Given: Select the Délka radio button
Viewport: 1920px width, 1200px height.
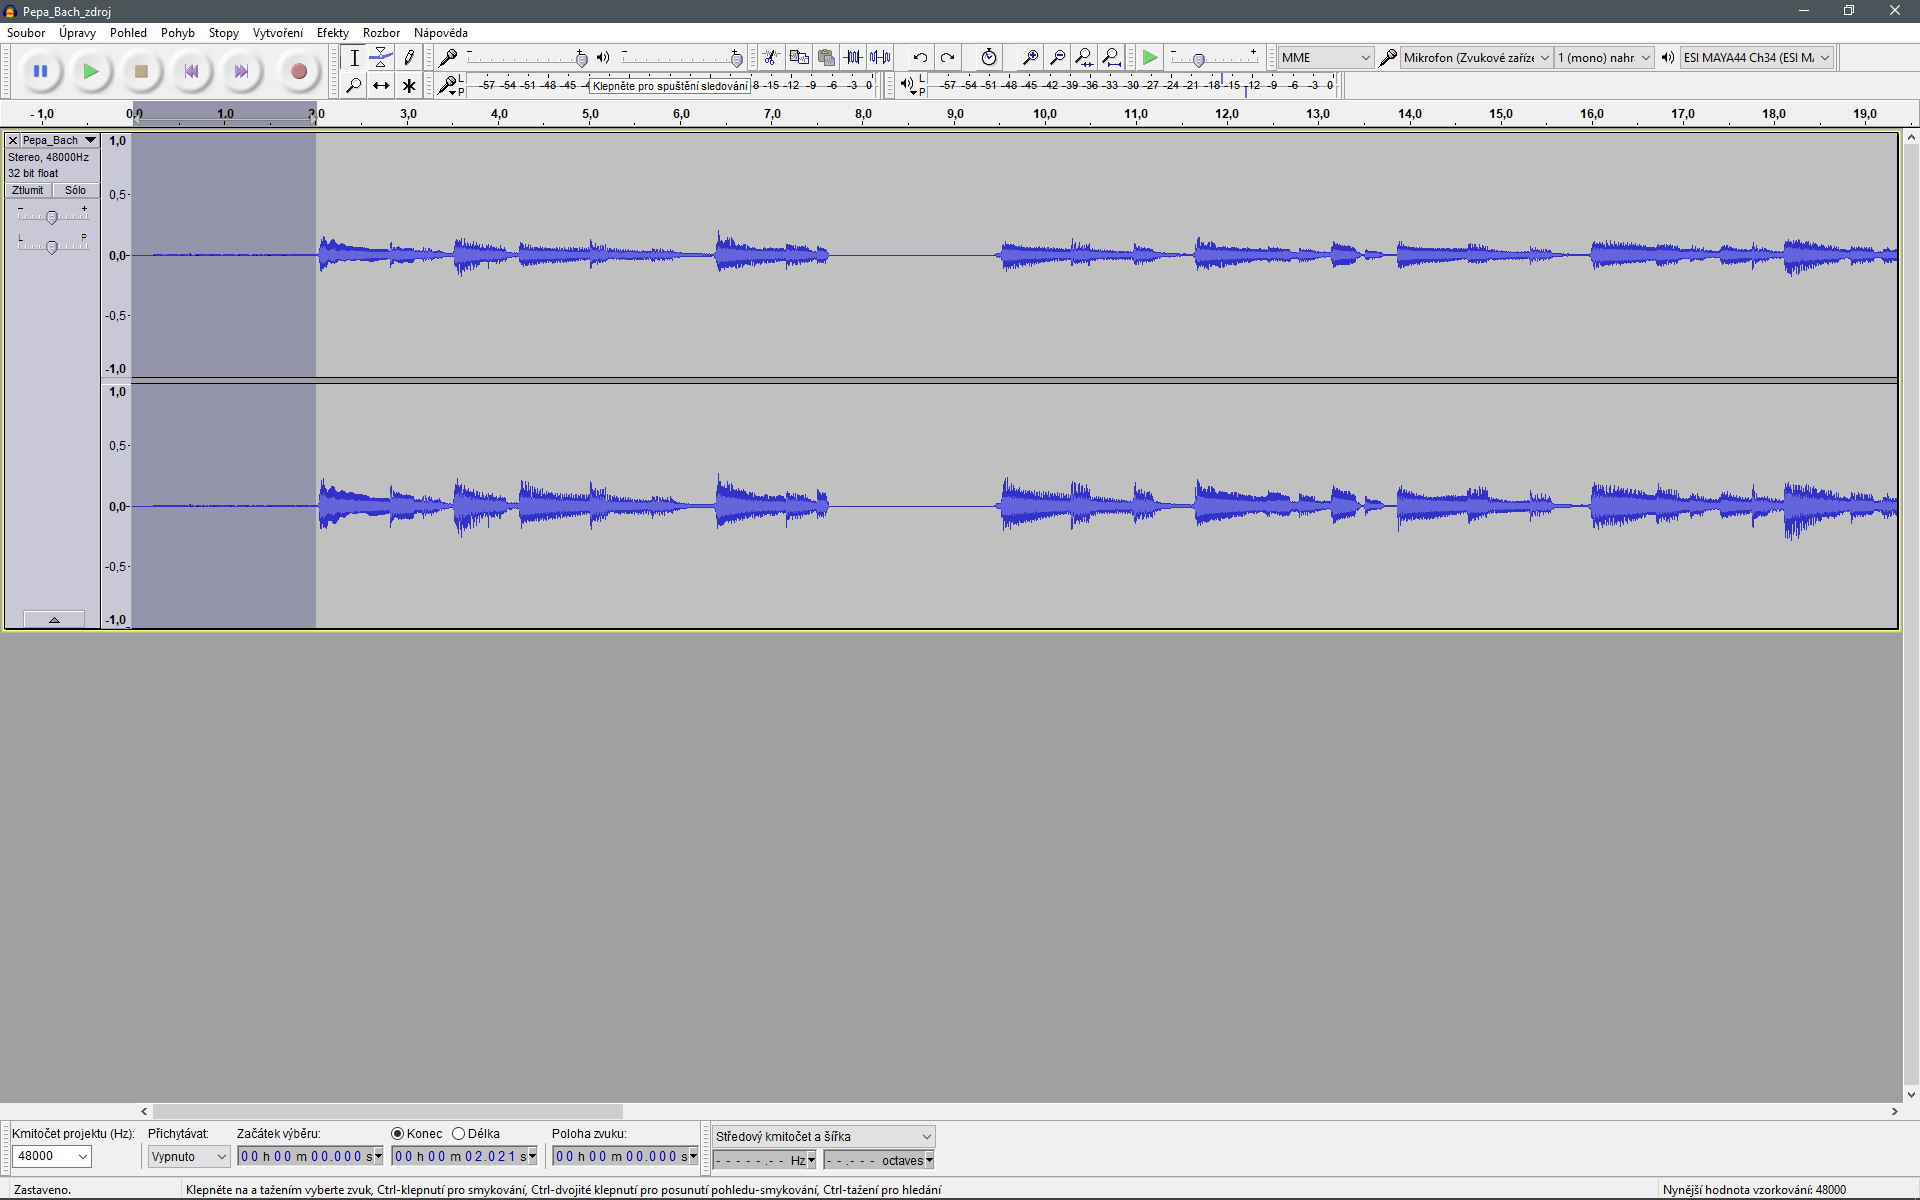Looking at the screenshot, I should [x=459, y=1134].
